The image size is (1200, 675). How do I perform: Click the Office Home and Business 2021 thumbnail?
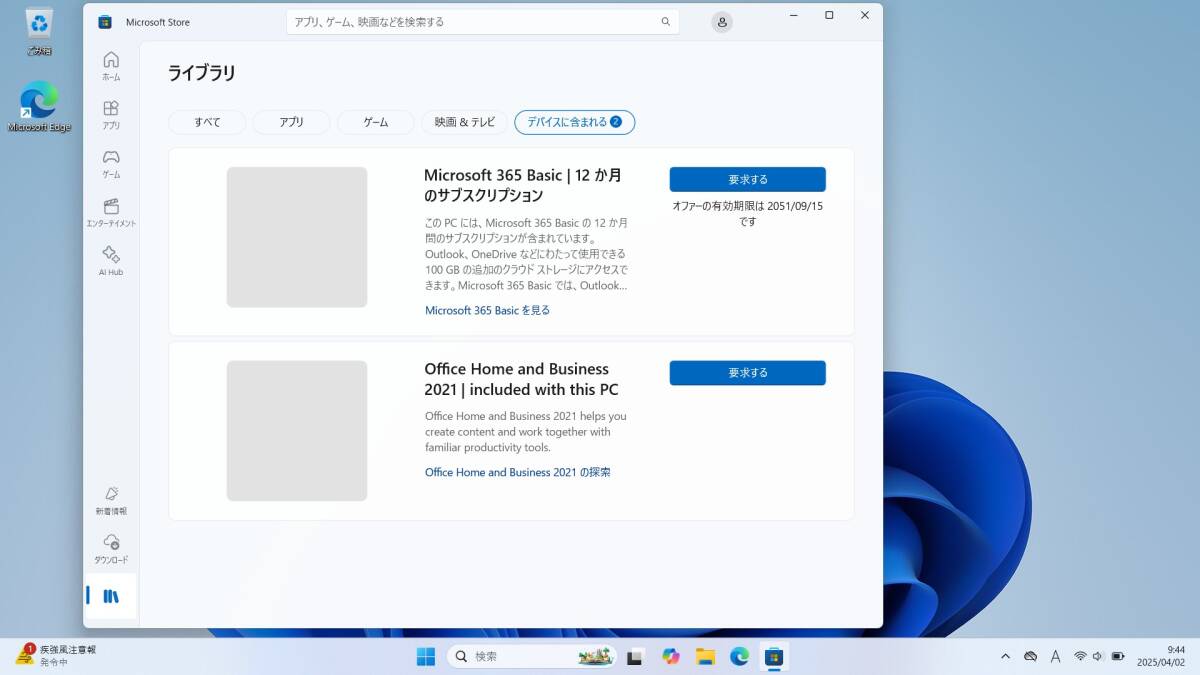coord(297,431)
